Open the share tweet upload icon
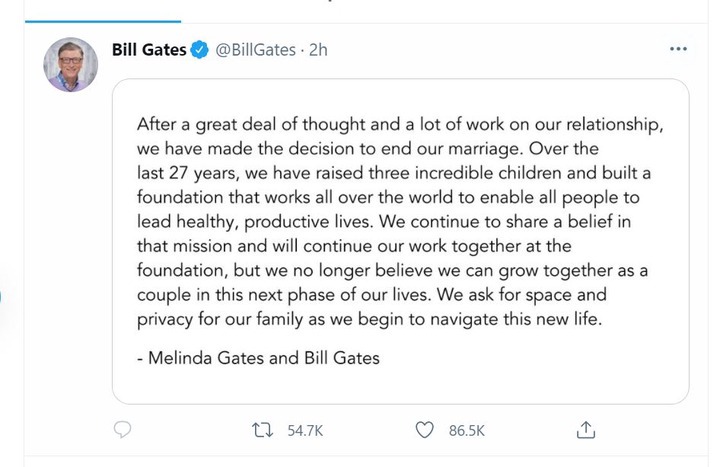 [585, 430]
